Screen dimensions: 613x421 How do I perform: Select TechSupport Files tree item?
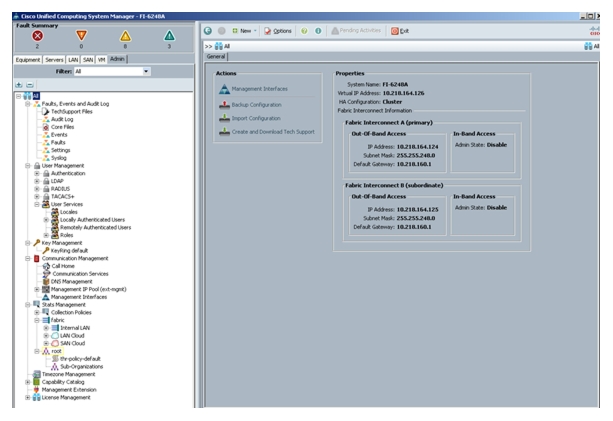(72, 111)
